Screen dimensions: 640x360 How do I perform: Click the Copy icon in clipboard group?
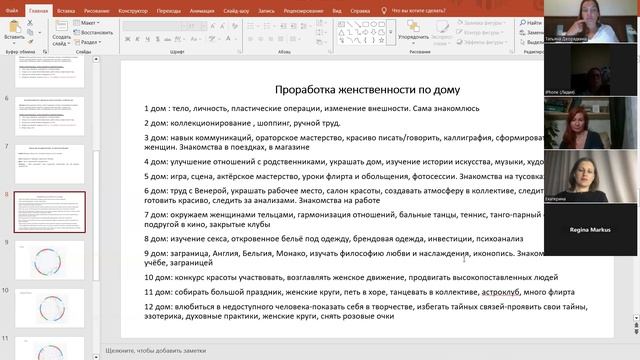[30, 32]
